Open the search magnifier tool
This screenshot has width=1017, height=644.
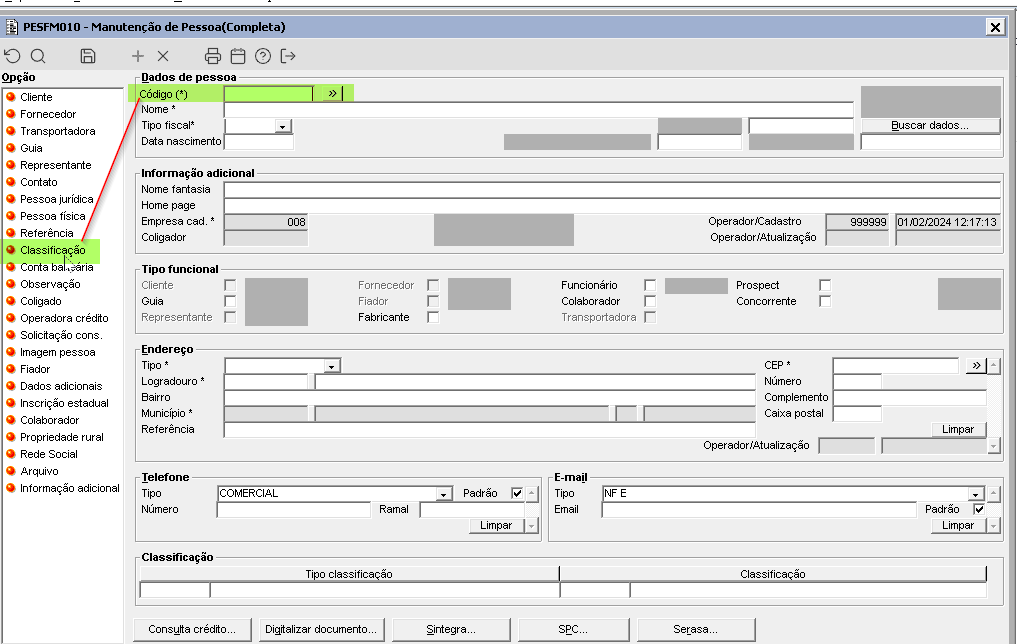[x=38, y=56]
